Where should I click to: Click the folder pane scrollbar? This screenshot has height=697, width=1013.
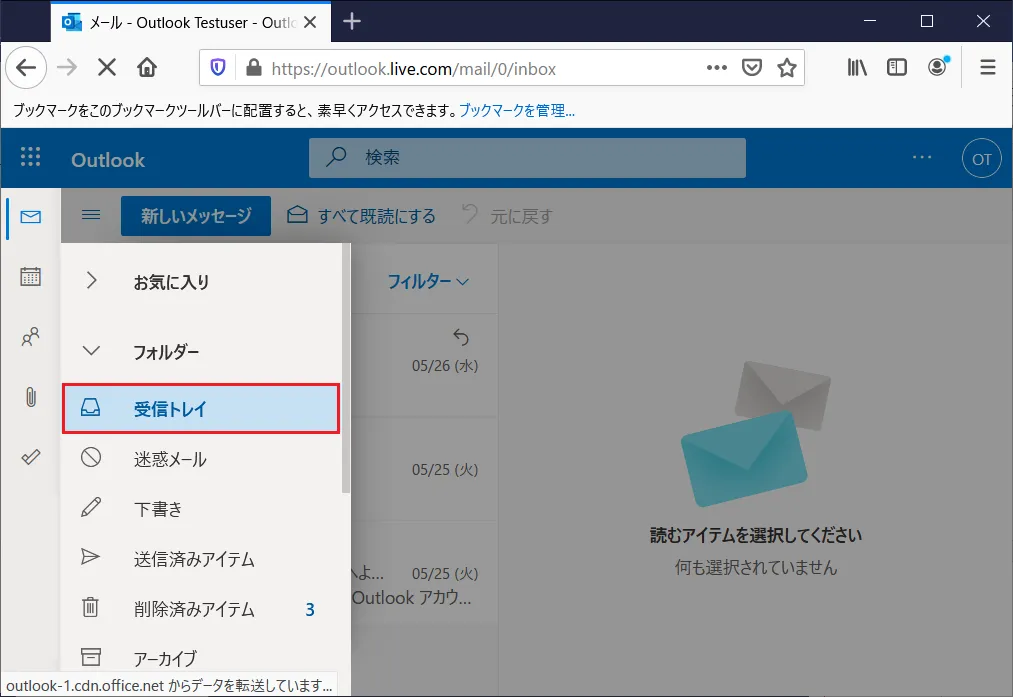point(346,368)
